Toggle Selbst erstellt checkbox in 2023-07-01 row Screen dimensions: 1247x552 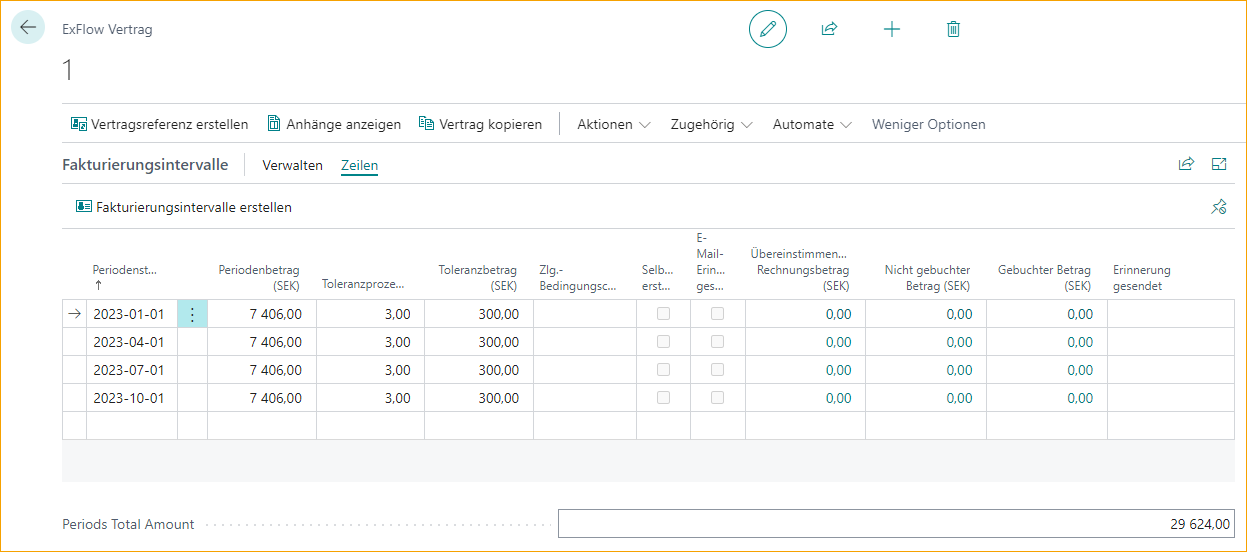[663, 370]
